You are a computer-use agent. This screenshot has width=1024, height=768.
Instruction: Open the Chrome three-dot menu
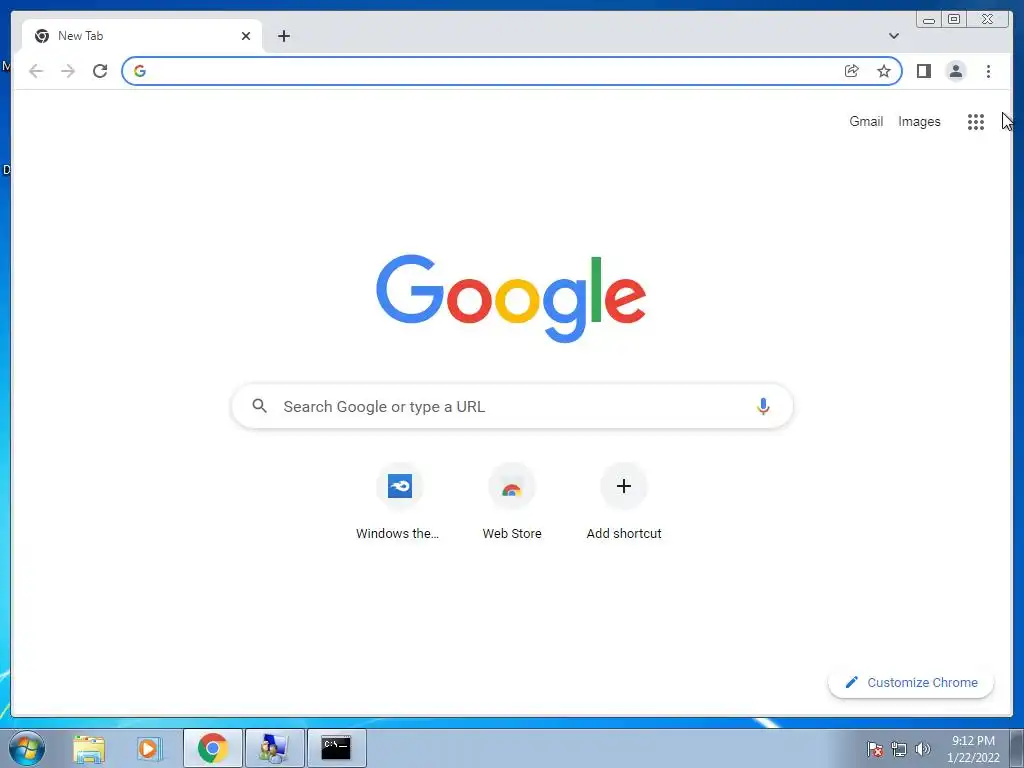(x=988, y=71)
